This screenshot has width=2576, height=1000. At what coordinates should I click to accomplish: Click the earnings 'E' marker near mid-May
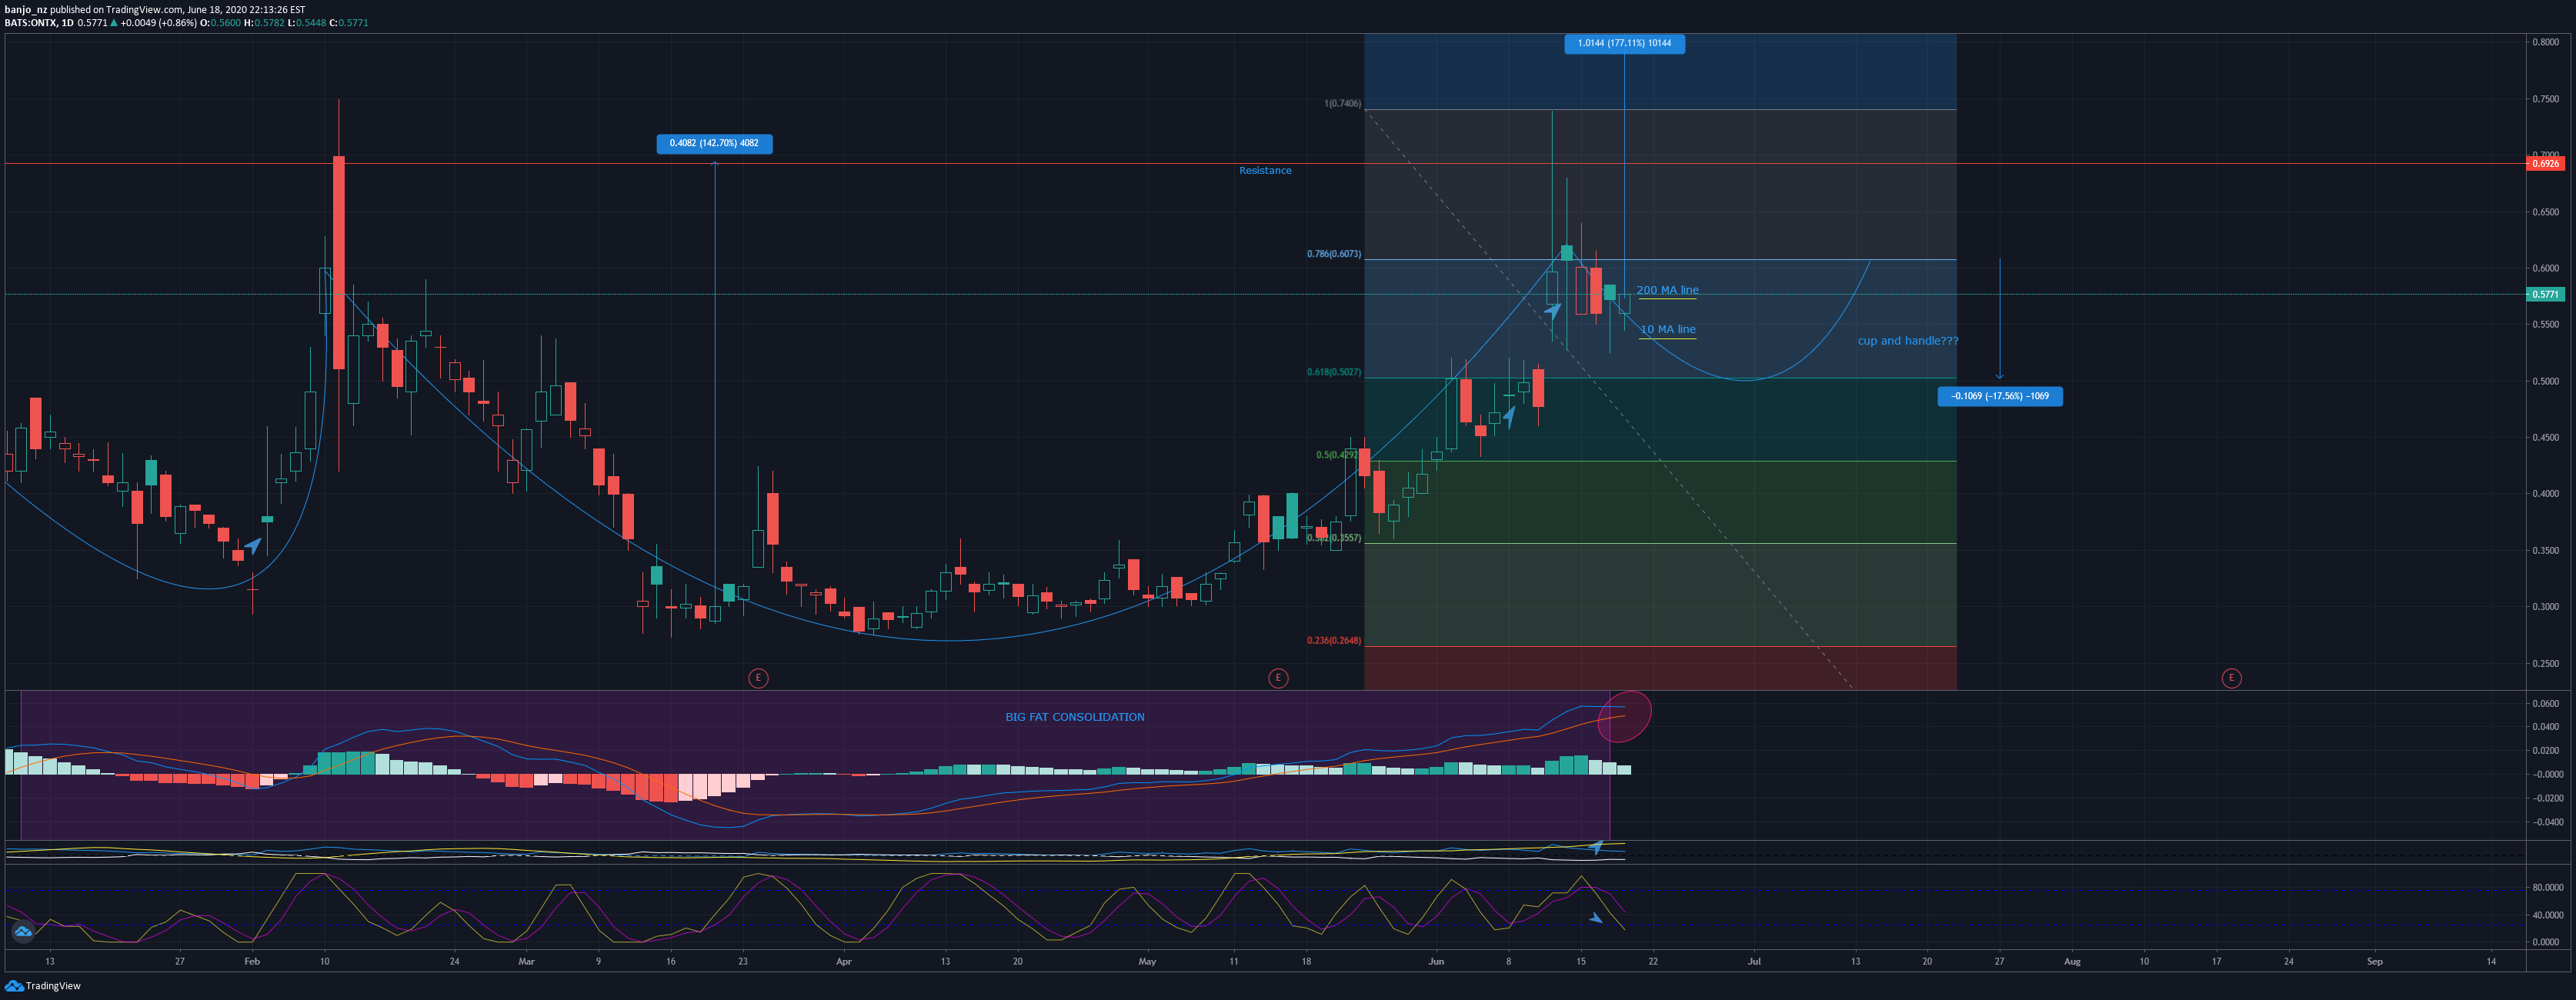pyautogui.click(x=1277, y=678)
